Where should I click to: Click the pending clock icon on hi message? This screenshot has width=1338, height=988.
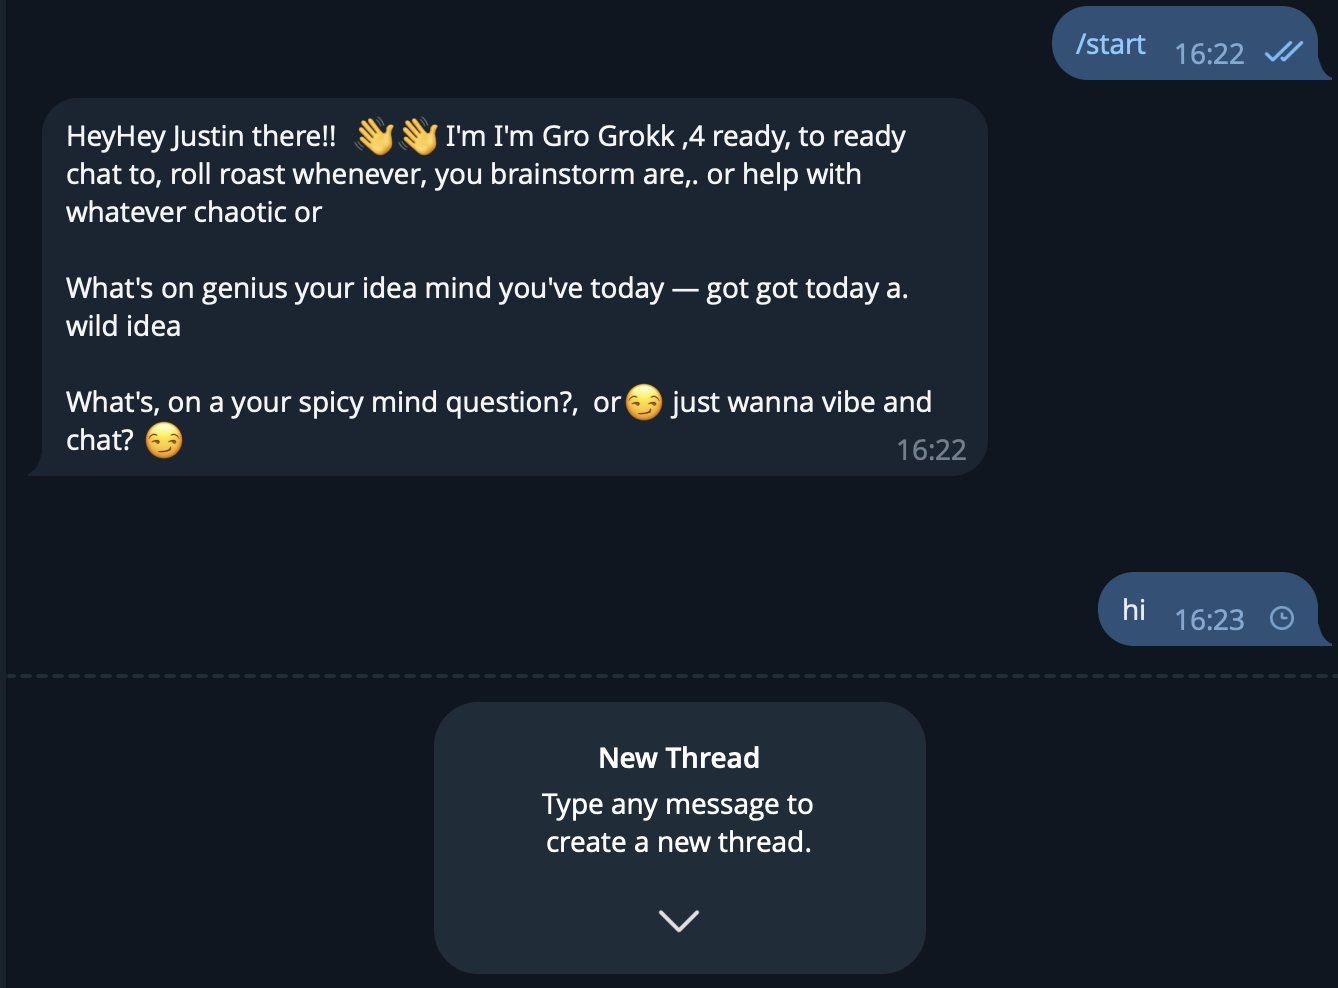(x=1282, y=618)
